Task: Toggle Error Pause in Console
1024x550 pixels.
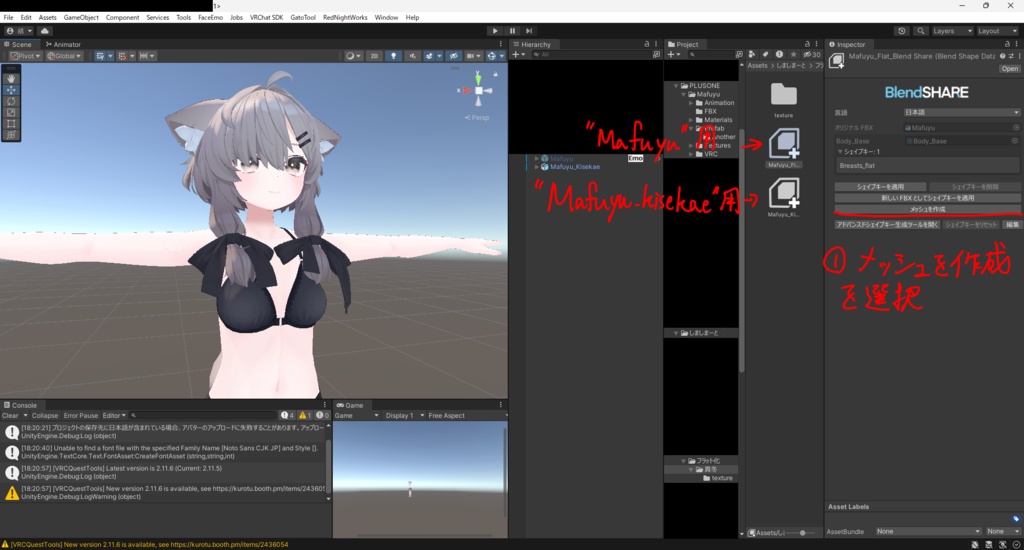Action: pyautogui.click(x=80, y=415)
